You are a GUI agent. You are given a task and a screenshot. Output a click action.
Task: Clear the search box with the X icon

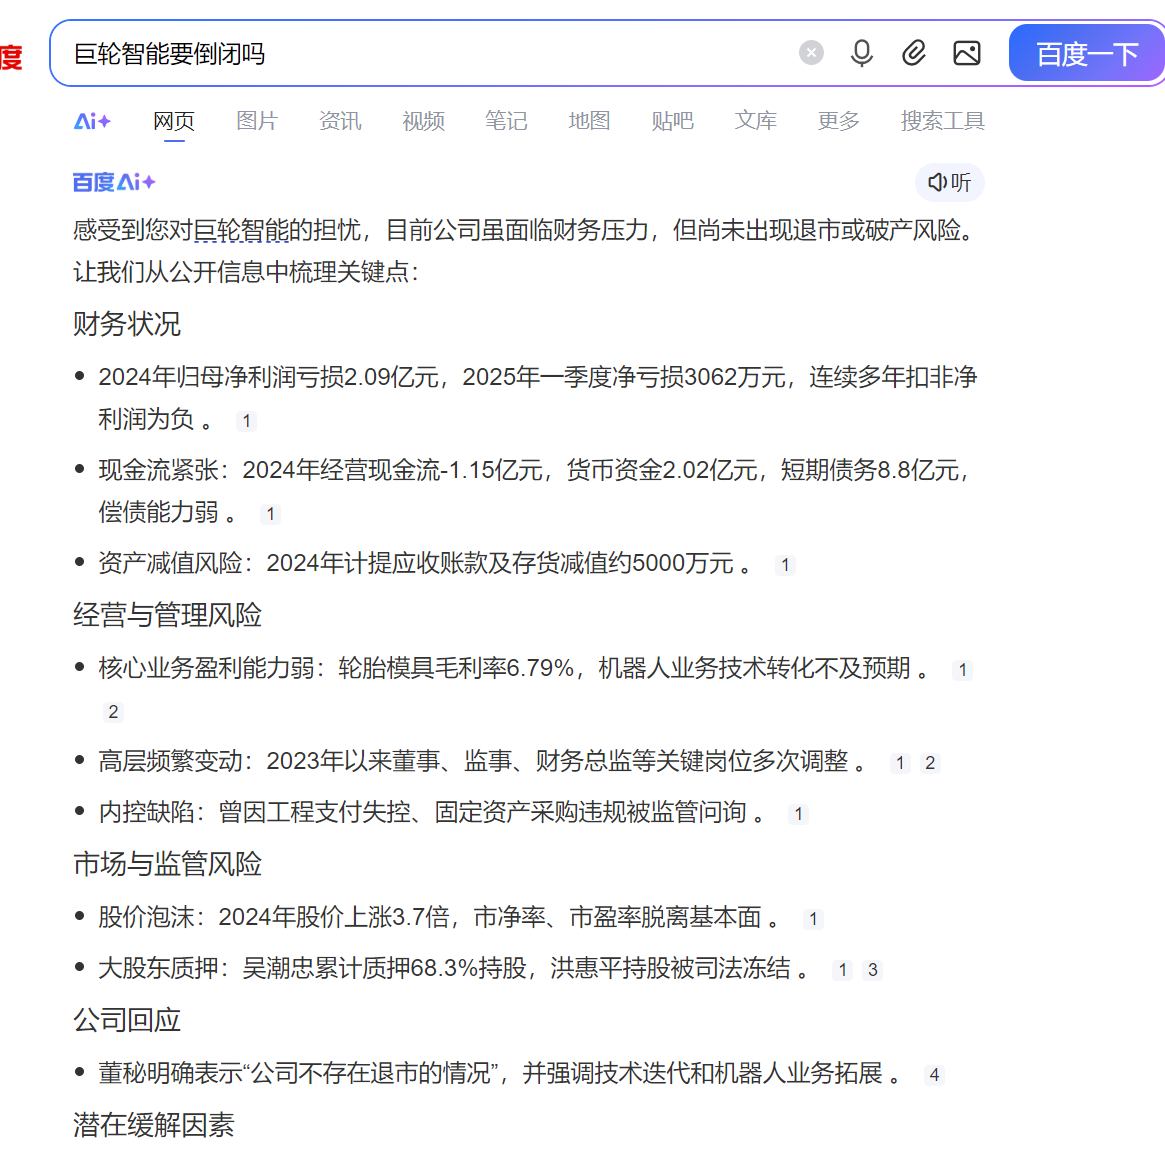pyautogui.click(x=811, y=53)
